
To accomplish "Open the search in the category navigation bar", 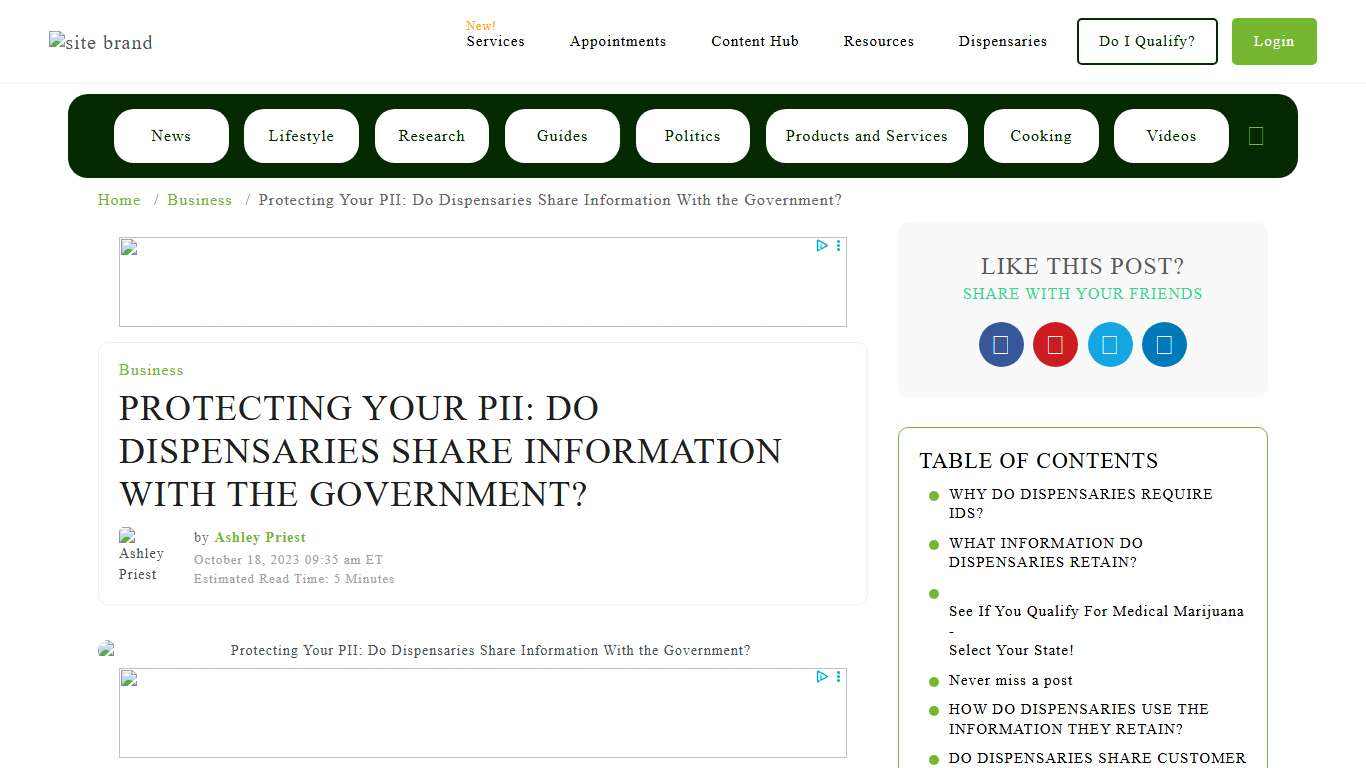I will [x=1256, y=135].
